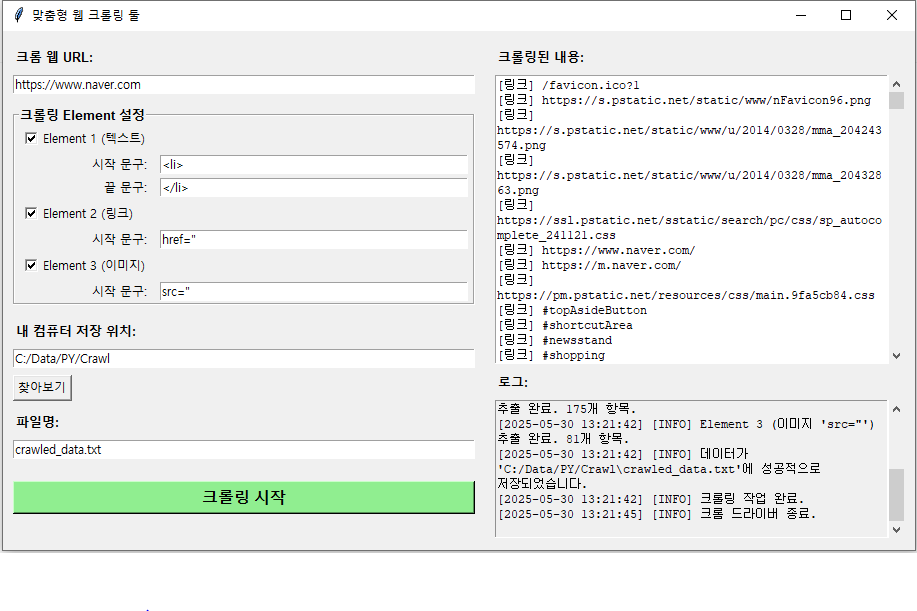Click the '#newsstand' link line
The width and height of the screenshot is (917, 611).
[x=554, y=340]
